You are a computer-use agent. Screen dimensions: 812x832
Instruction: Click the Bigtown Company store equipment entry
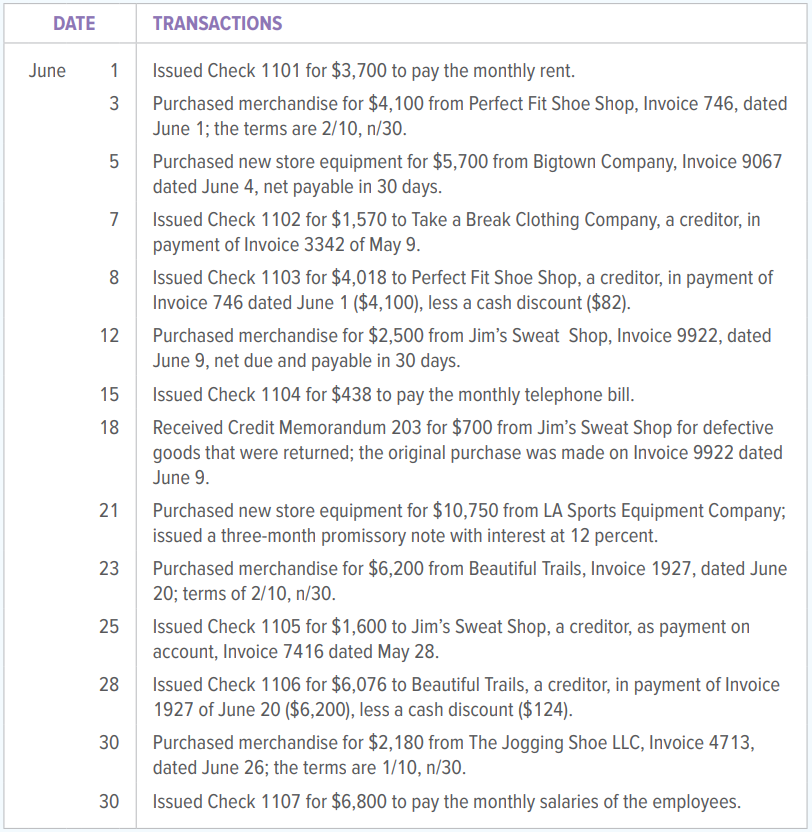(x=467, y=173)
